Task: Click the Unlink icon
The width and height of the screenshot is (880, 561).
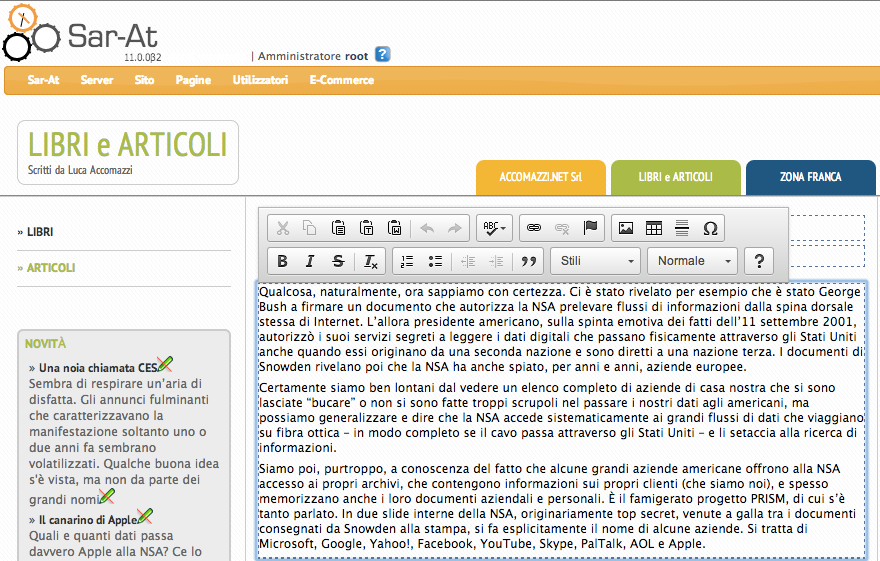Action: tap(562, 228)
